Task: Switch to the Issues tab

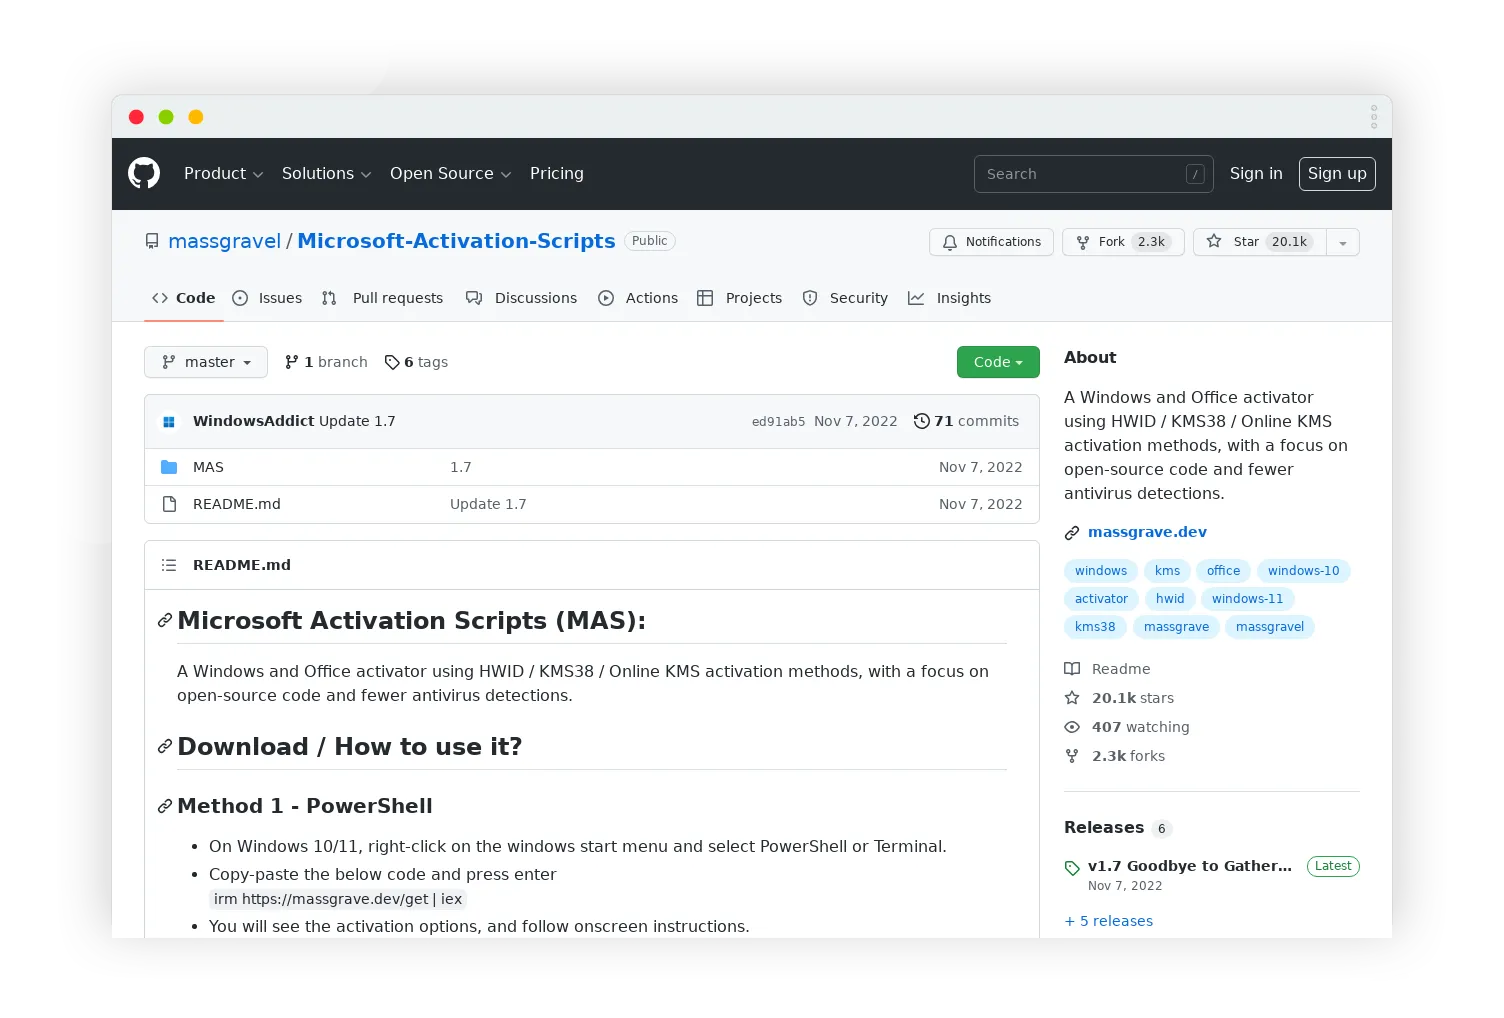Action: (267, 298)
